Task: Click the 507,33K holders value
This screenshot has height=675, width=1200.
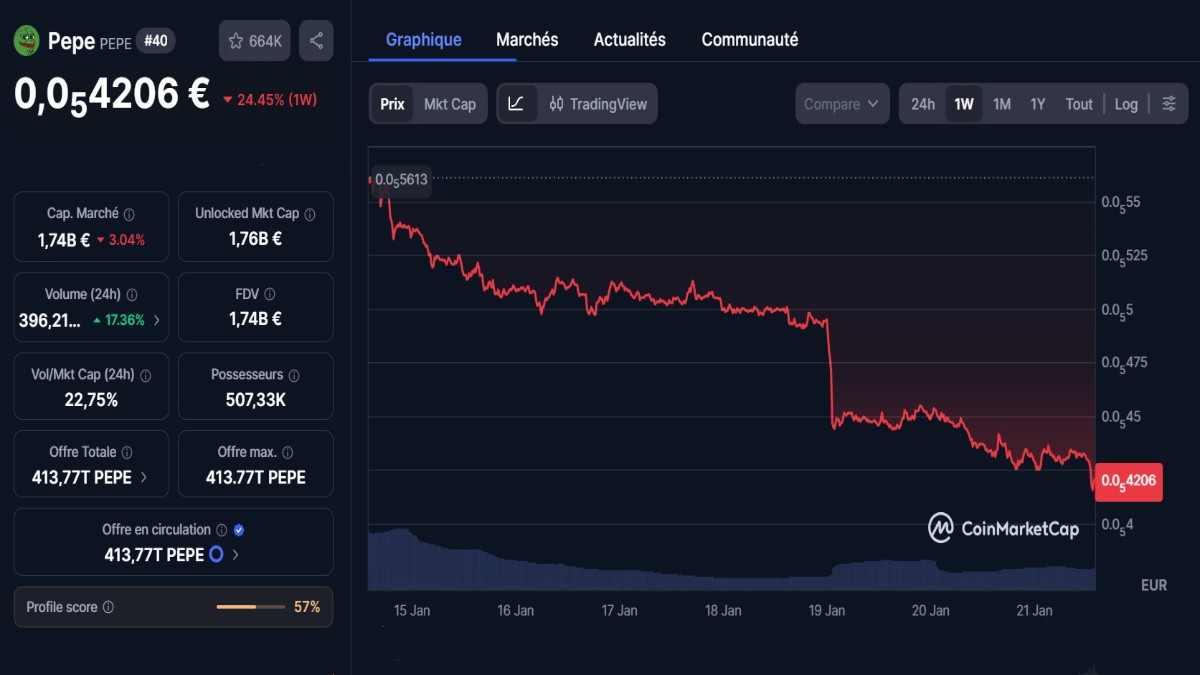Action: (255, 400)
